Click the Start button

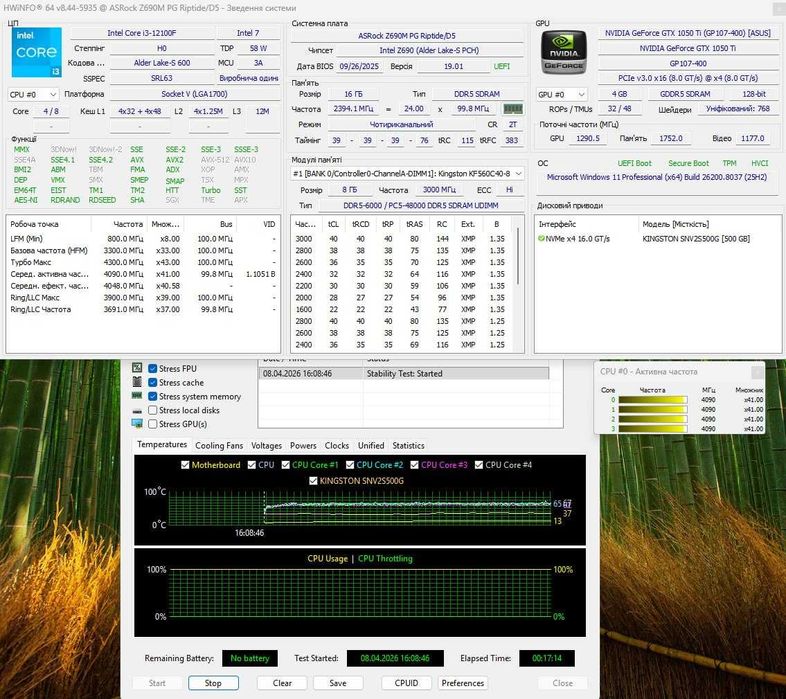(x=157, y=683)
